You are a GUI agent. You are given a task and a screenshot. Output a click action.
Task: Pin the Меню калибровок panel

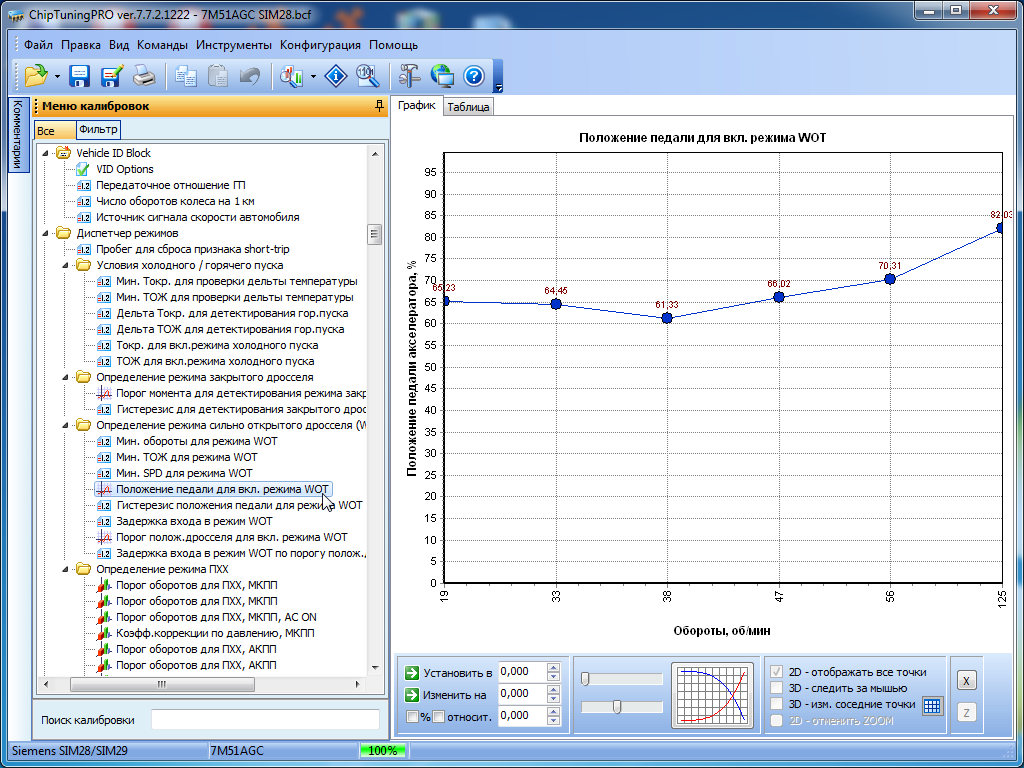(x=379, y=106)
